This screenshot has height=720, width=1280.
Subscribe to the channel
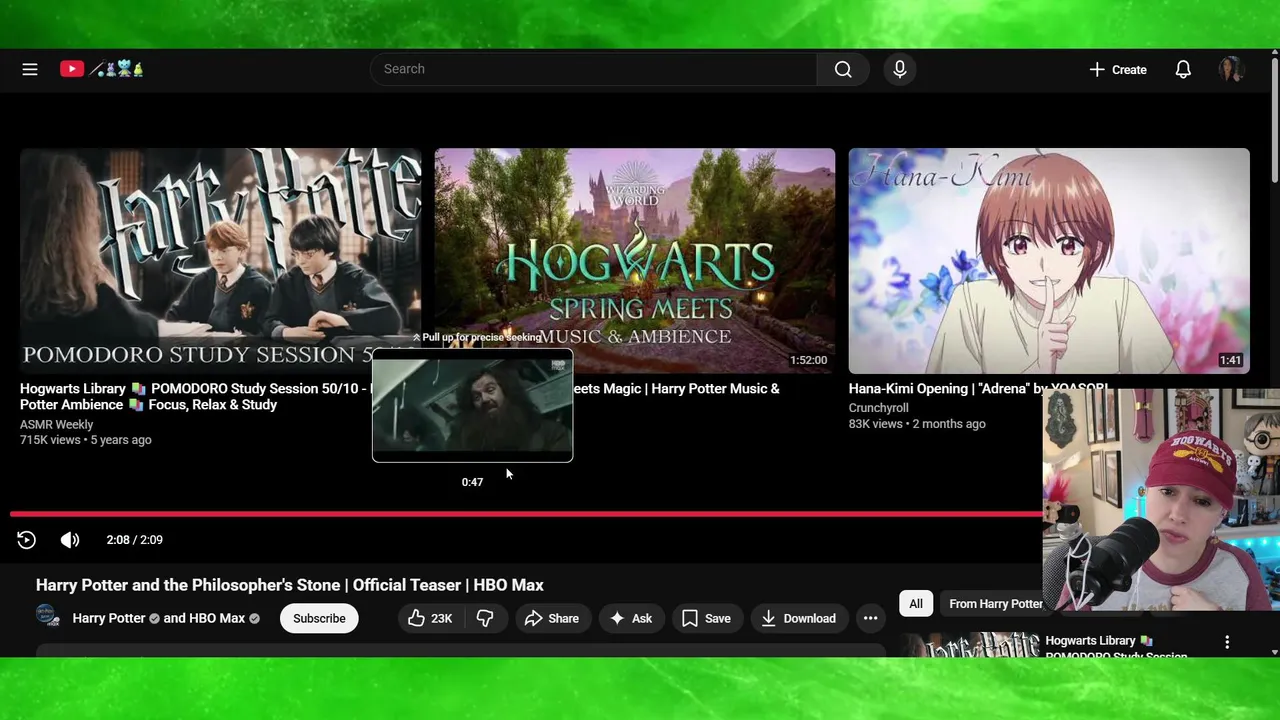[319, 618]
